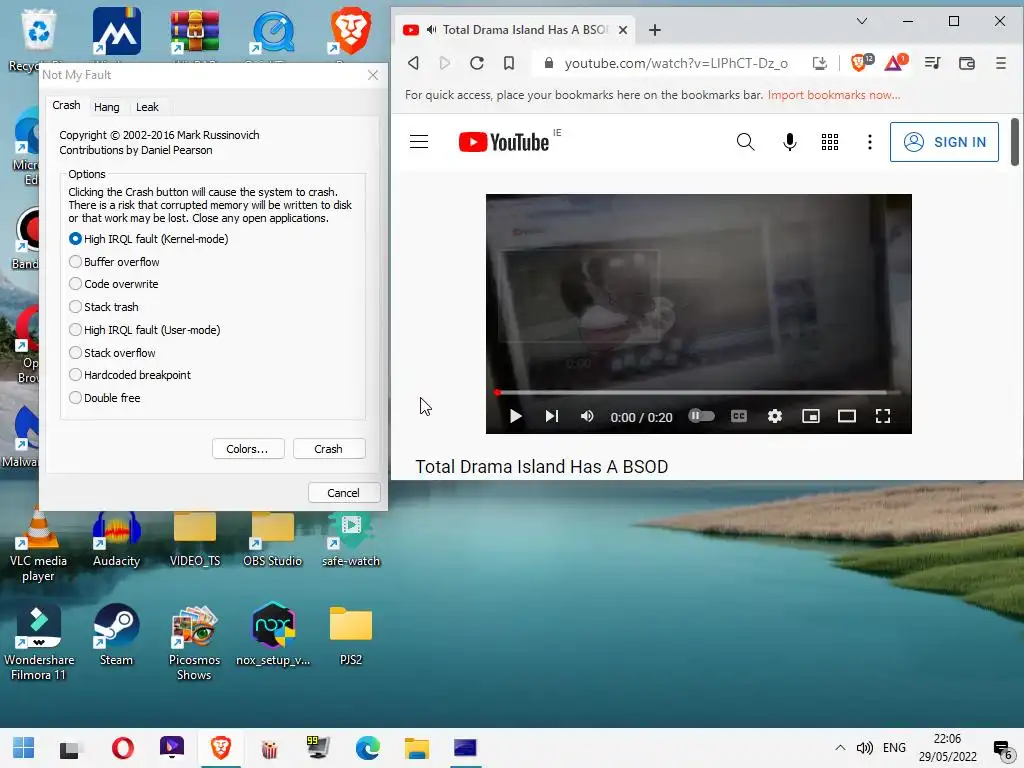1024x768 pixels.
Task: Enter fullscreen video mode
Action: (883, 417)
